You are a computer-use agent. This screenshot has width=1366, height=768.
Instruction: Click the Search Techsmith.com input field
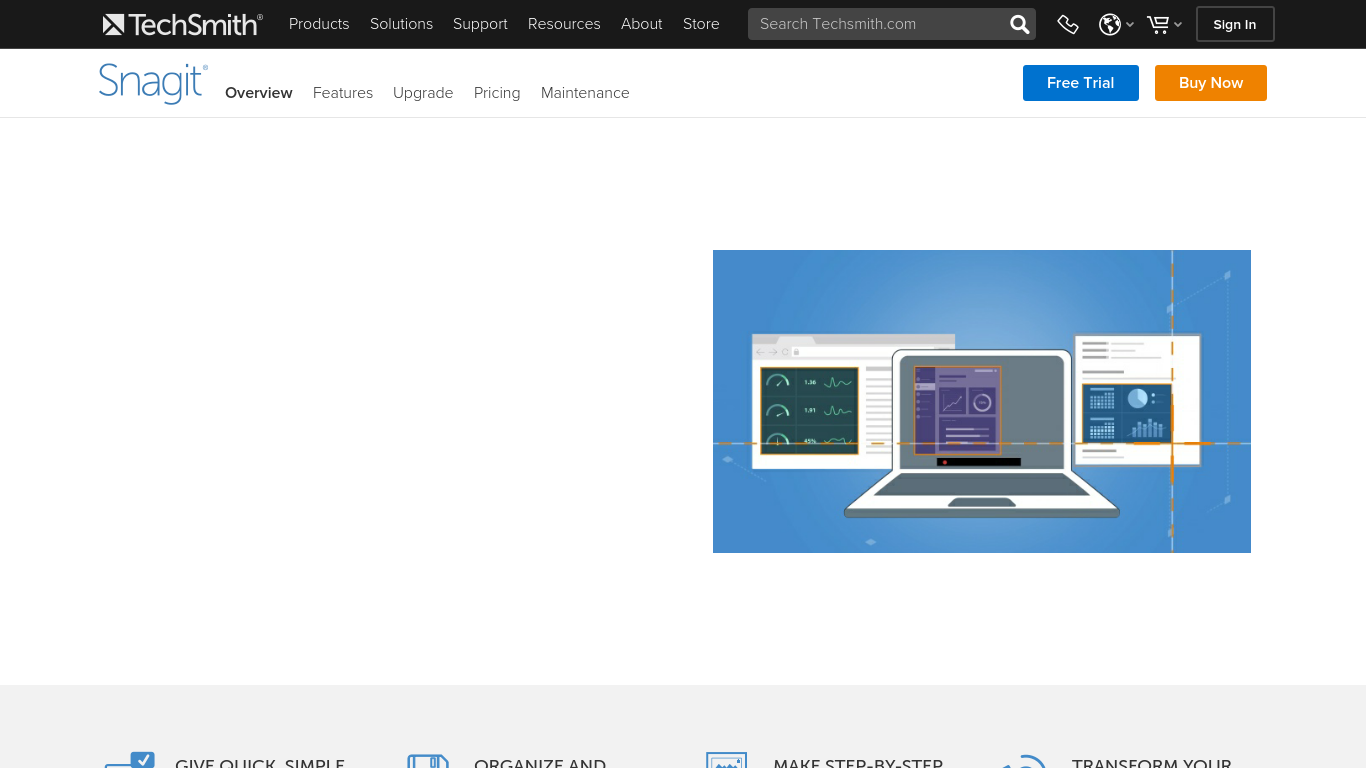(x=880, y=23)
